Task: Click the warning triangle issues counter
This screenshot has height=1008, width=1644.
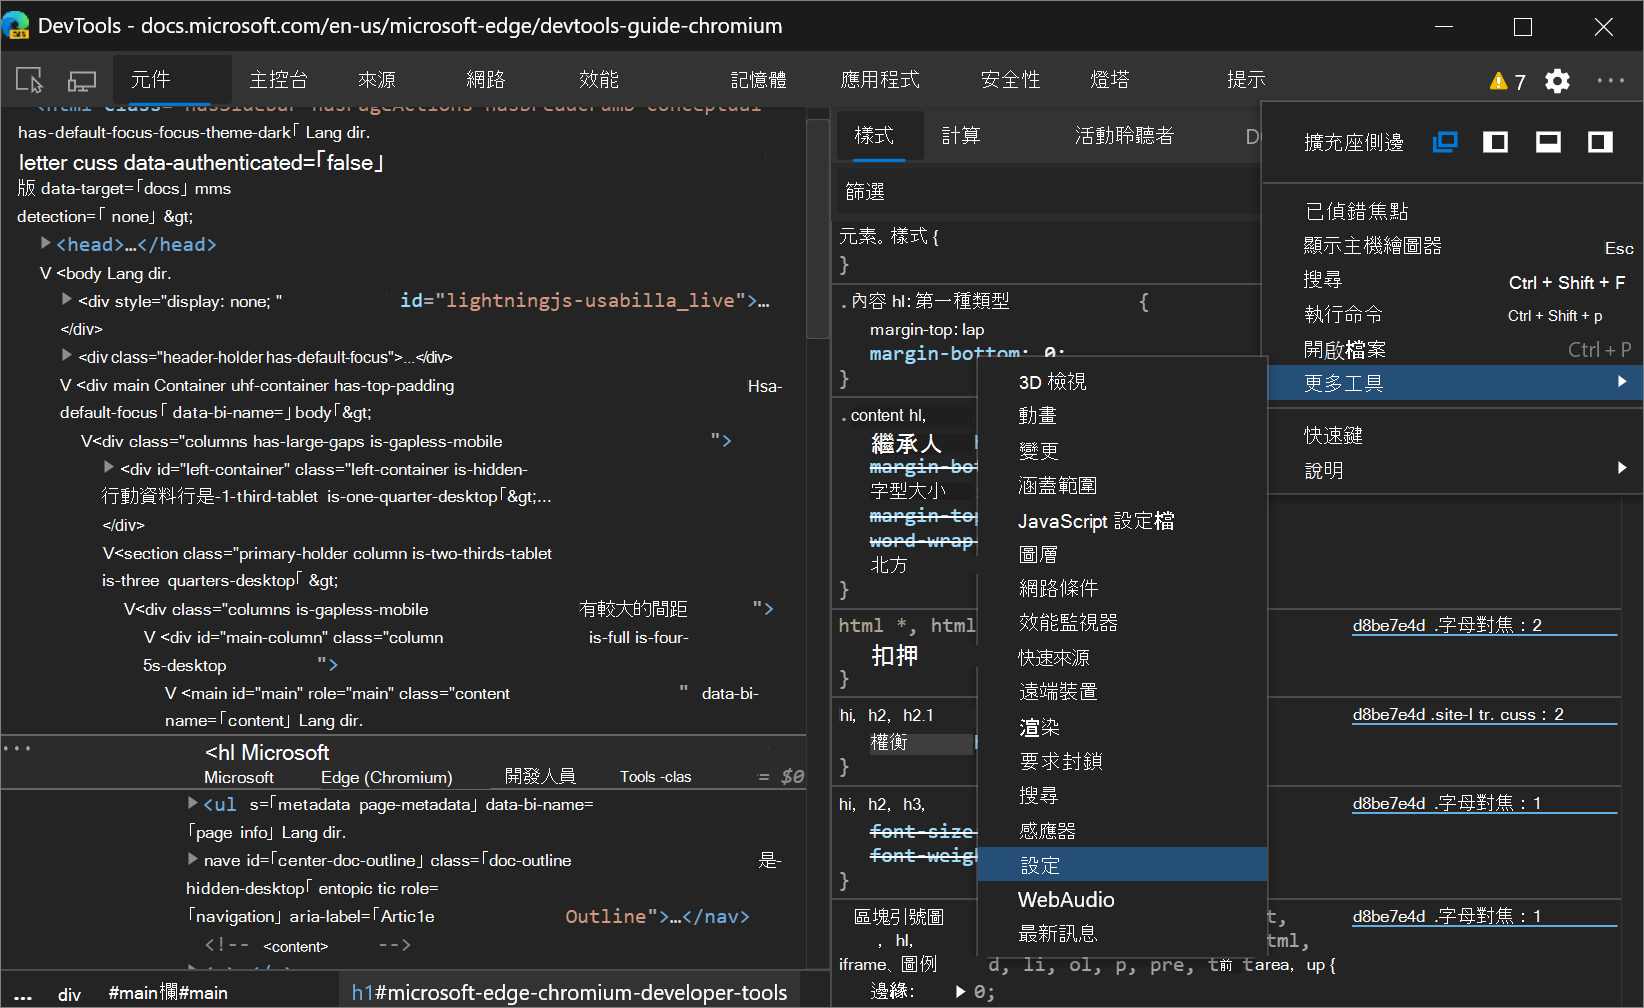Action: point(1507,81)
